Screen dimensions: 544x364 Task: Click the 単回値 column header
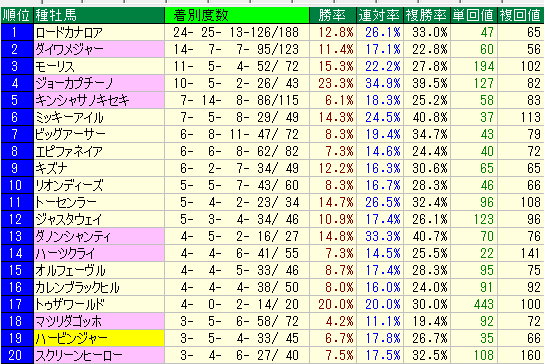[473, 15]
